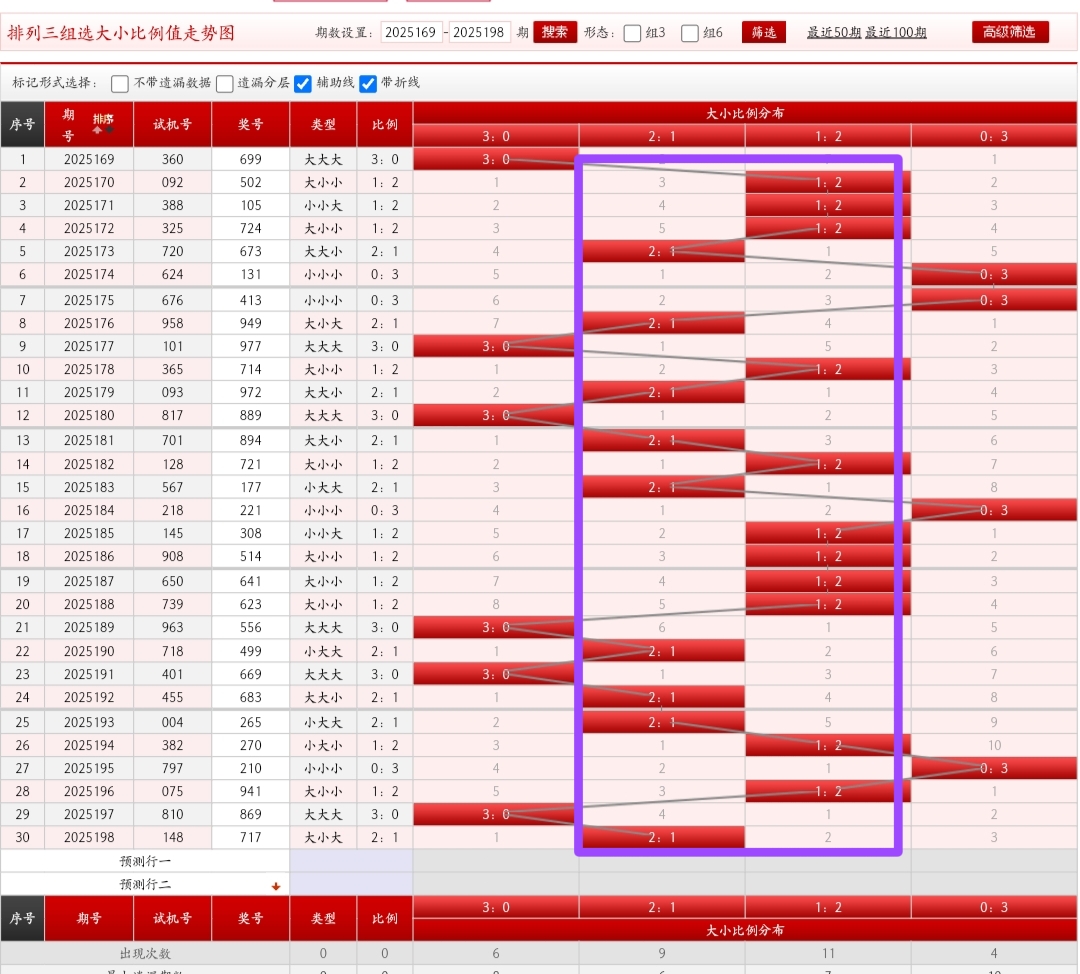
Task: Toggle the 遗漏分层 checkbox
Action: pyautogui.click(x=225, y=83)
